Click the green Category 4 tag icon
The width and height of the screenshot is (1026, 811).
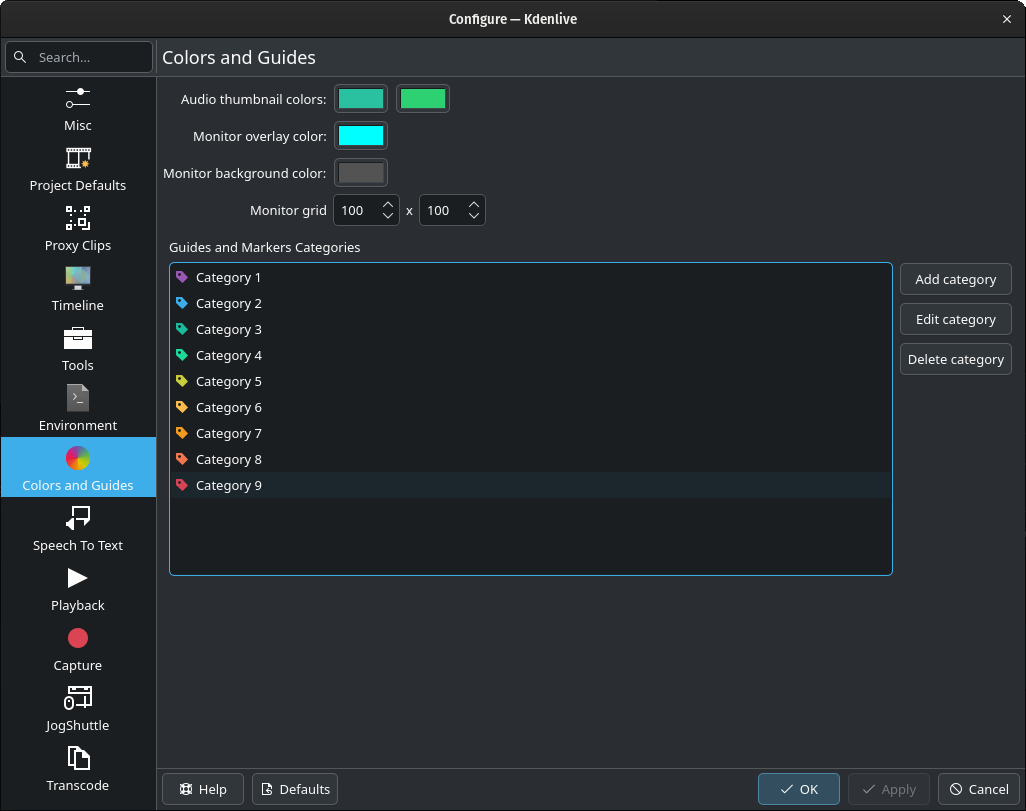pyautogui.click(x=182, y=355)
